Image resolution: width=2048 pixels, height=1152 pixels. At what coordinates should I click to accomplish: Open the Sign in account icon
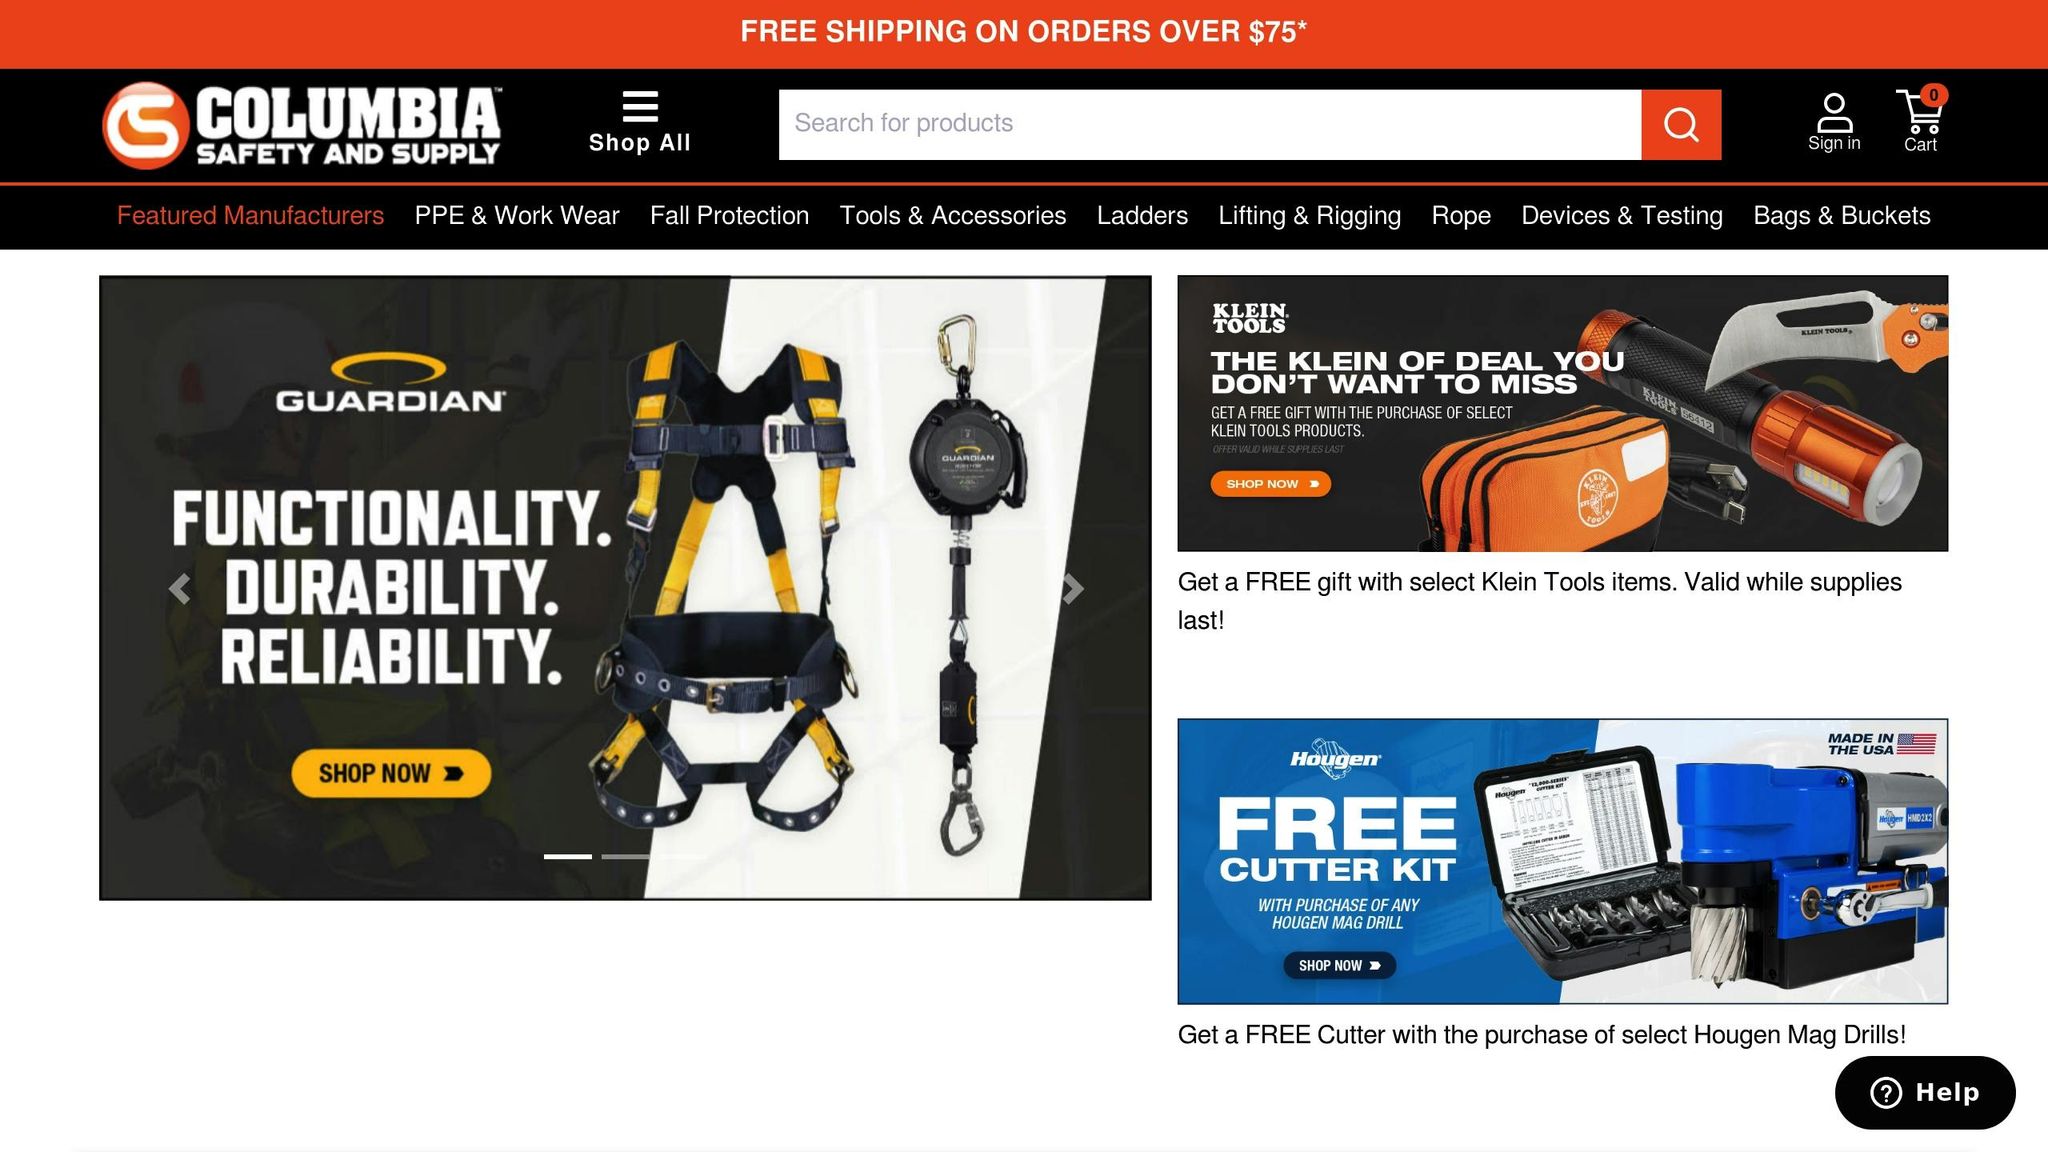pos(1834,122)
